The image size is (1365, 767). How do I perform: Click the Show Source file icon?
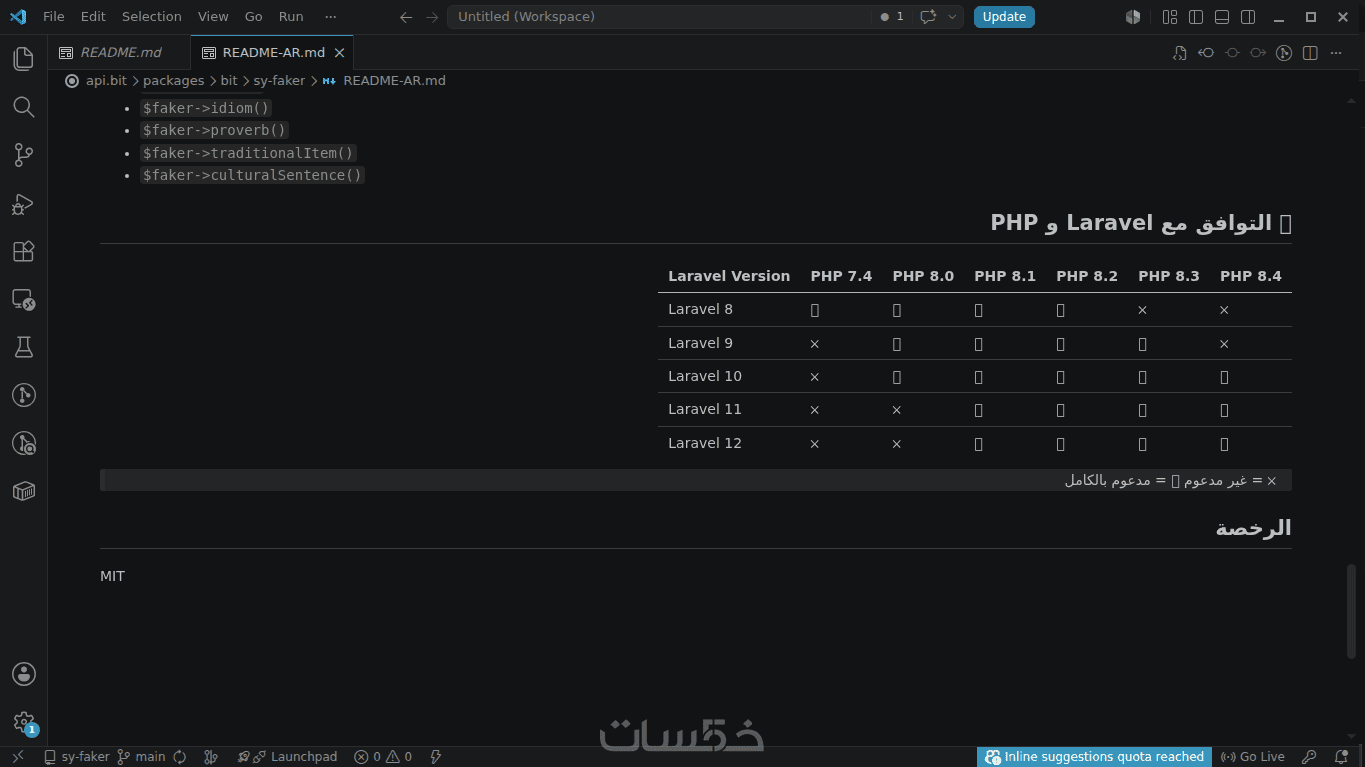[1180, 53]
